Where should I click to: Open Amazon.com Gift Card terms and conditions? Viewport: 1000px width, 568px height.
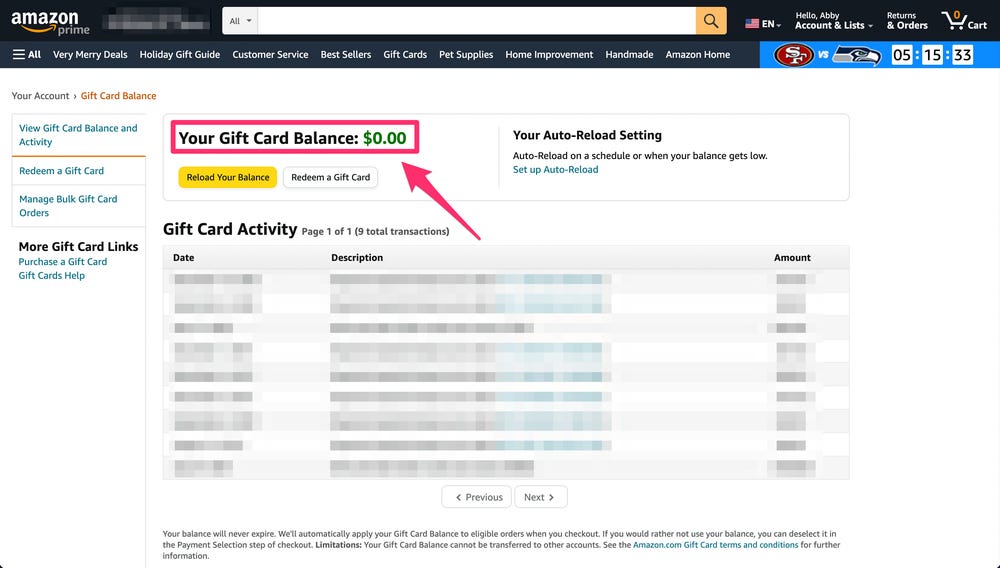[x=716, y=545]
